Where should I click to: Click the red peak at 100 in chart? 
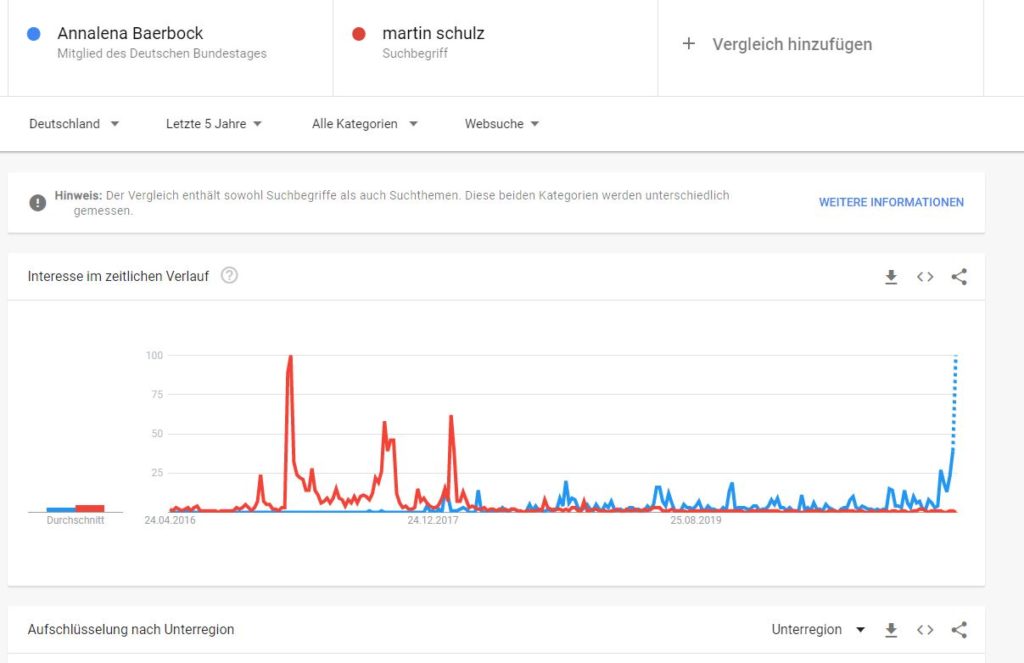tap(290, 357)
